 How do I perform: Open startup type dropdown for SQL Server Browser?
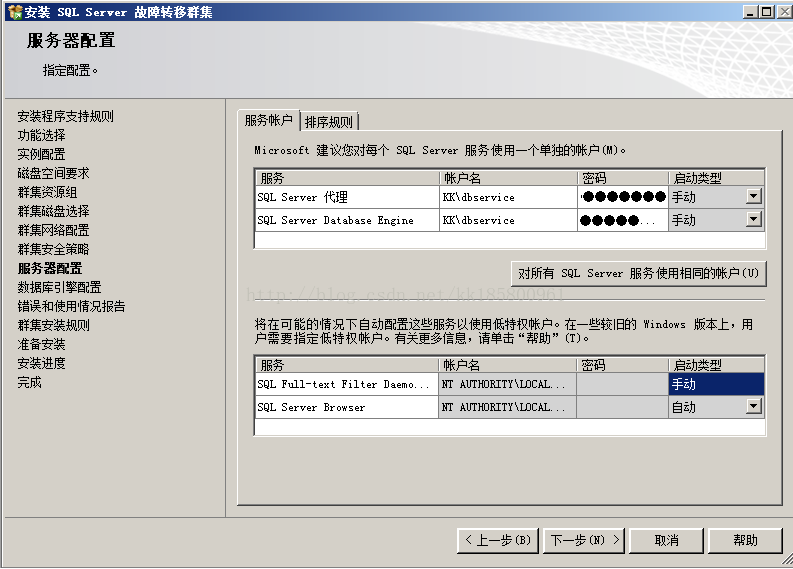coord(753,406)
